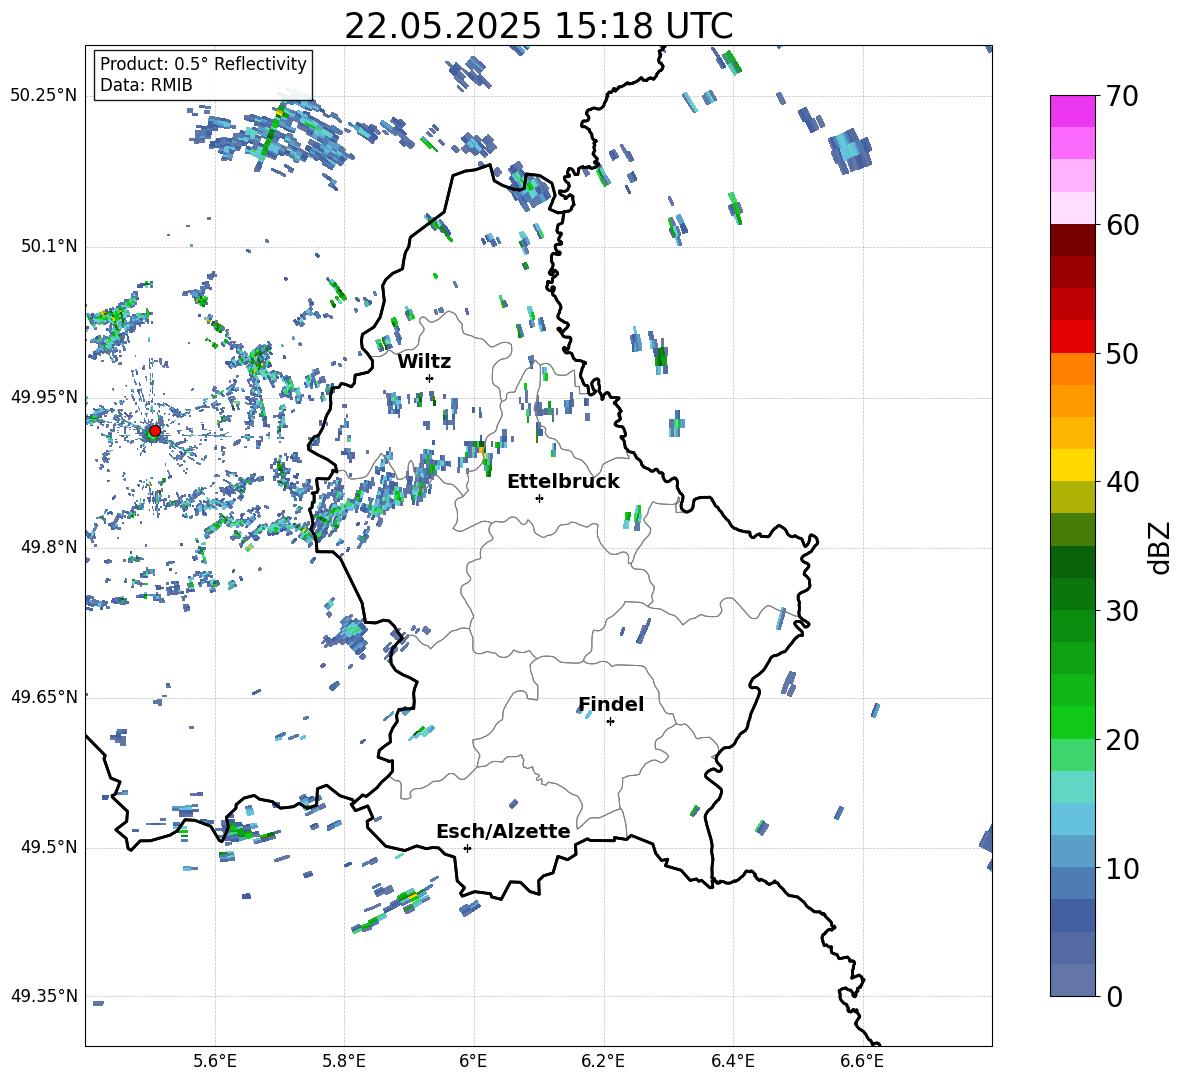Click the 49.35°N latitude label

[44, 996]
